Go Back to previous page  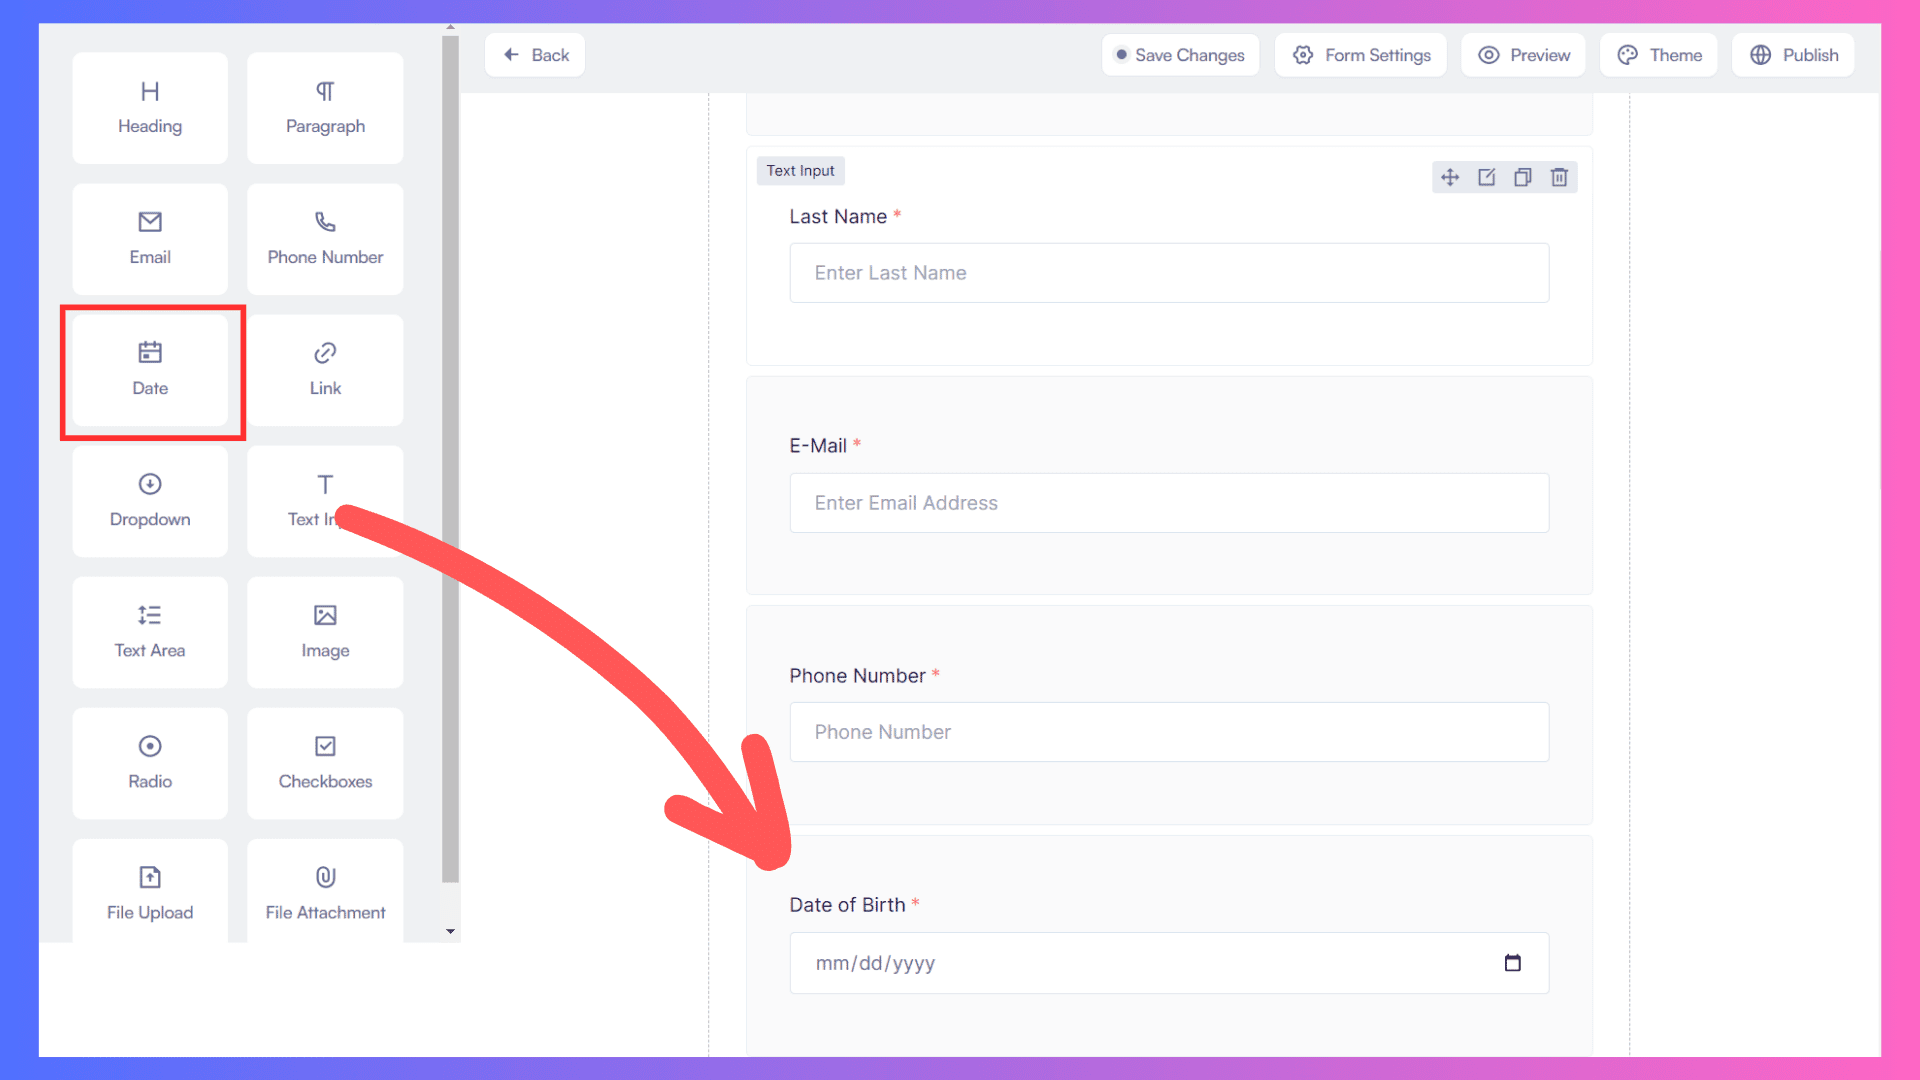(x=536, y=55)
